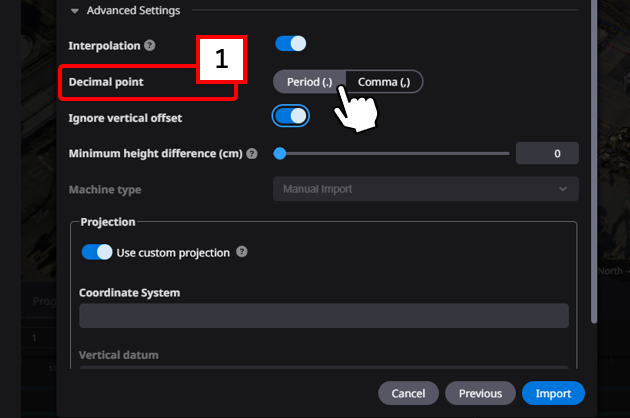
Task: Go back with the Previous button
Action: [480, 393]
